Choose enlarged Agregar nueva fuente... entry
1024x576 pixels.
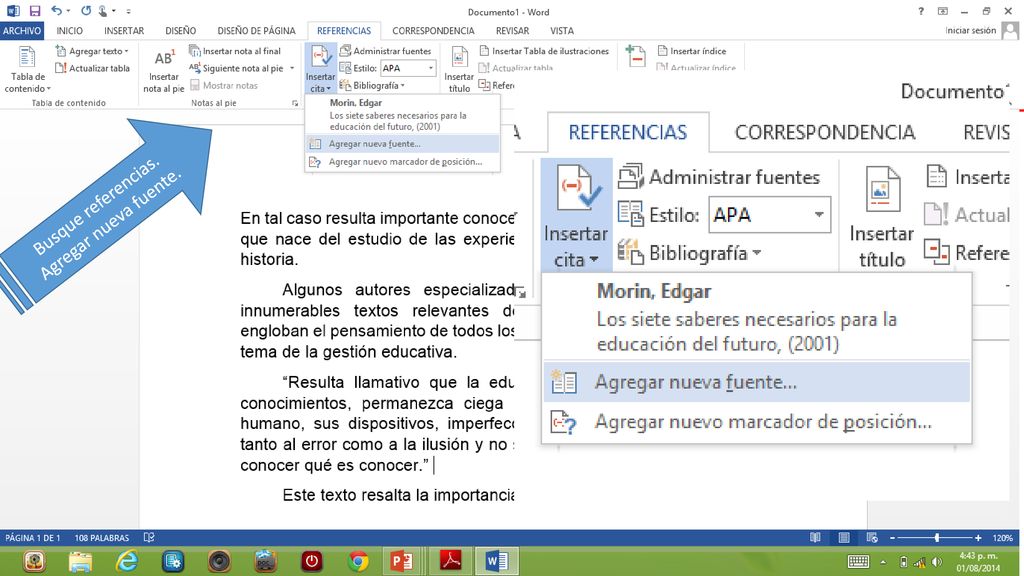[756, 382]
